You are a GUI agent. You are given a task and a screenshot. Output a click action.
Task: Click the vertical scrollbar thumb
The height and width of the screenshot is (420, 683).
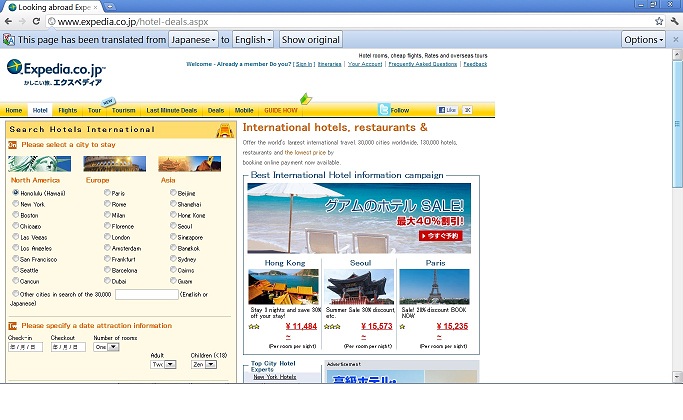point(677,124)
